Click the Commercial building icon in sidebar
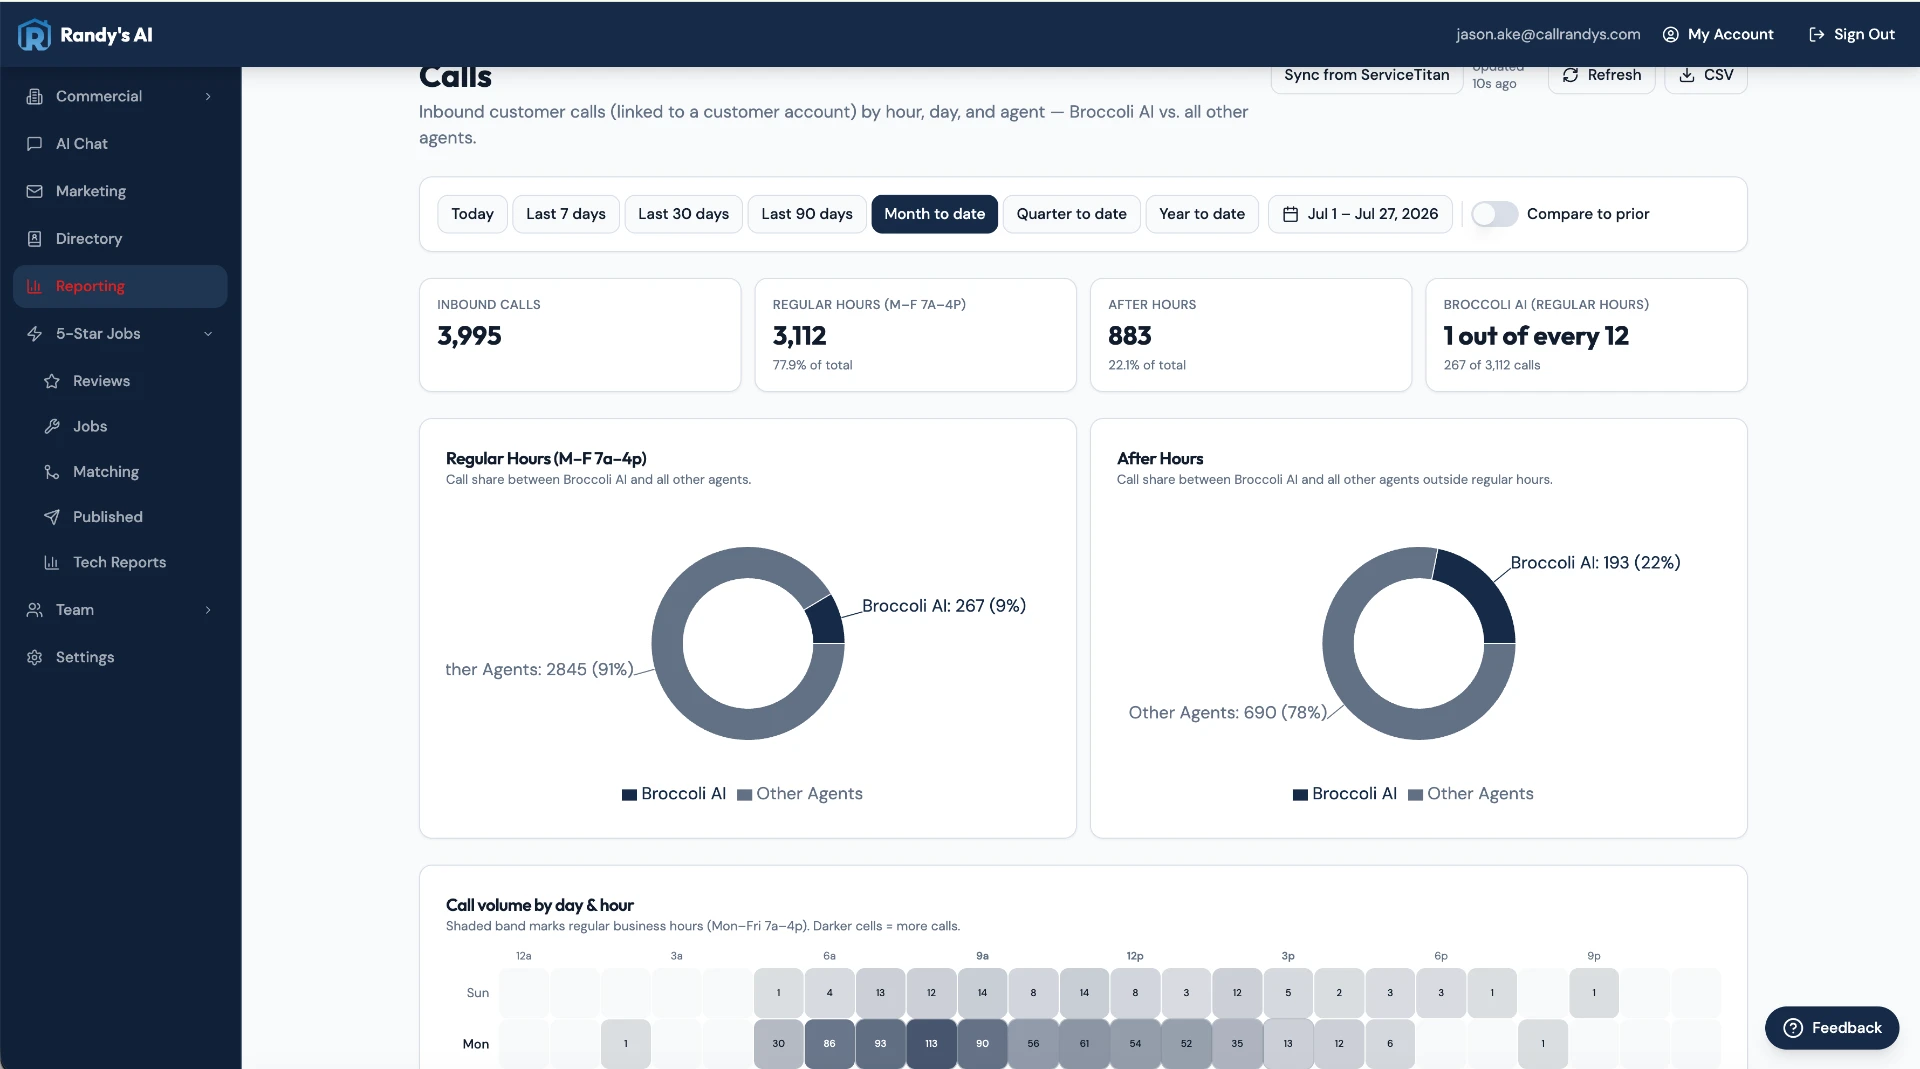Image resolution: width=1920 pixels, height=1069 pixels. coord(35,96)
